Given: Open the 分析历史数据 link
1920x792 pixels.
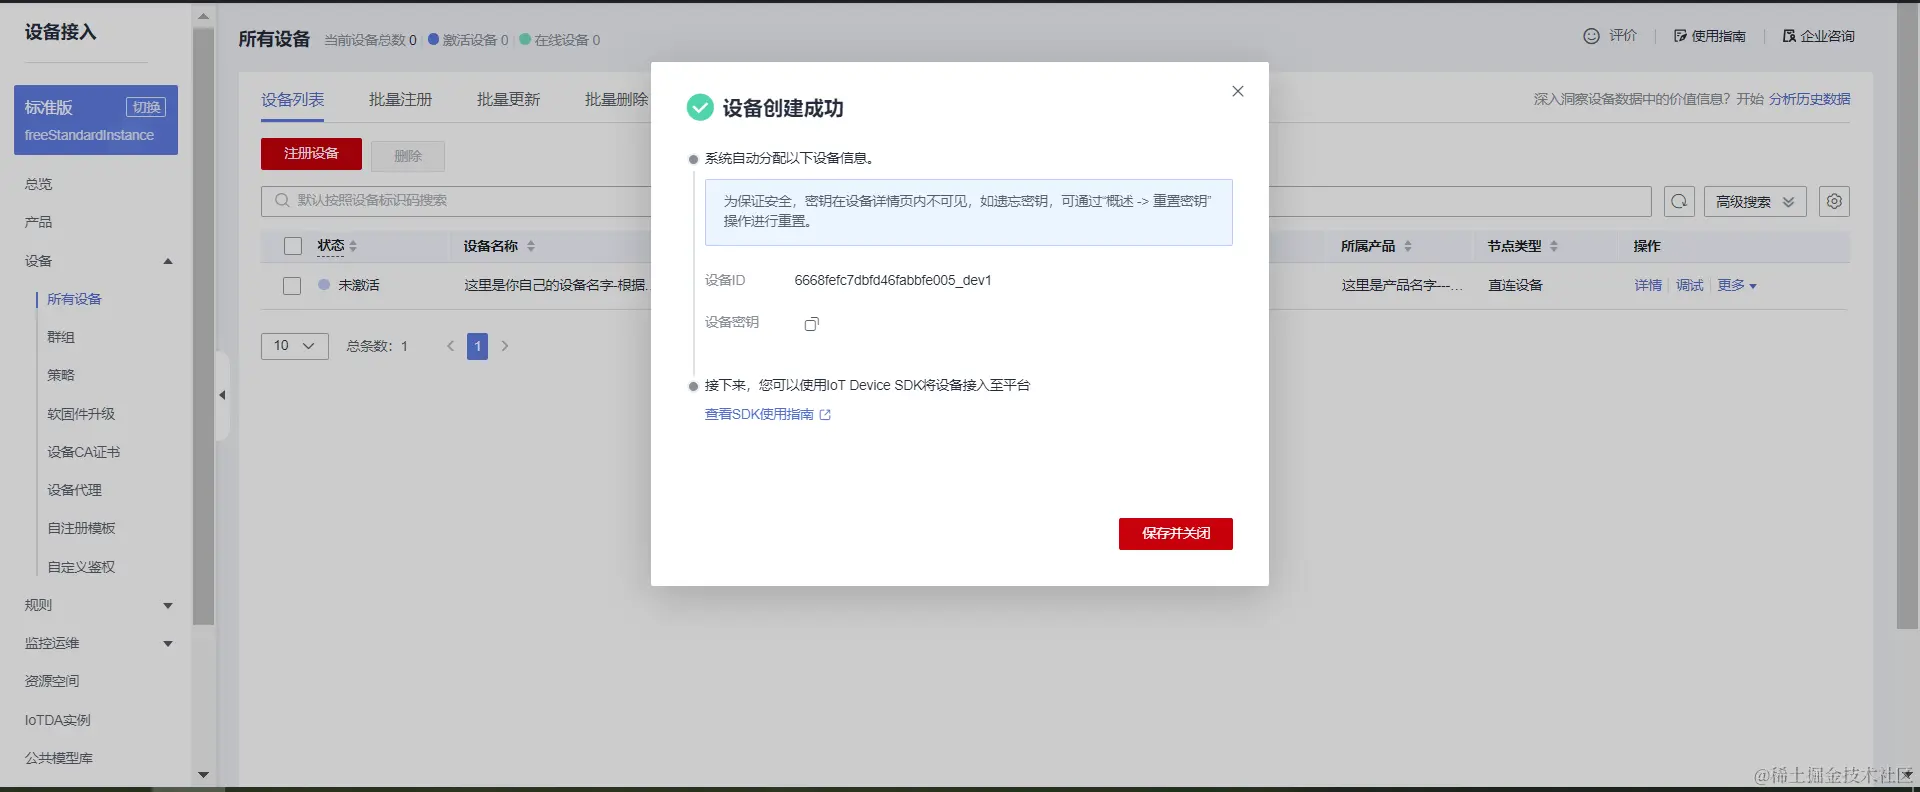Looking at the screenshot, I should coord(1810,99).
